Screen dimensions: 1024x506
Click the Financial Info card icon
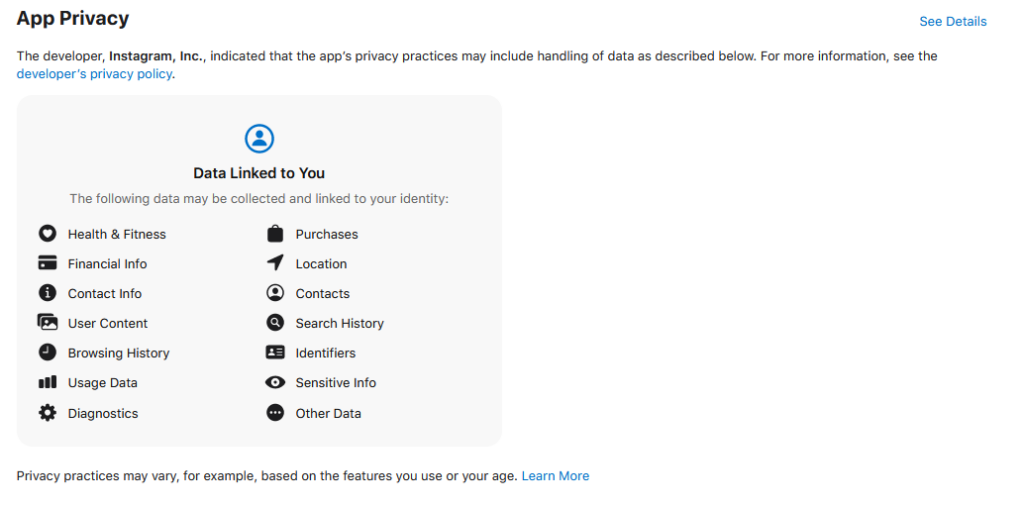[47, 264]
